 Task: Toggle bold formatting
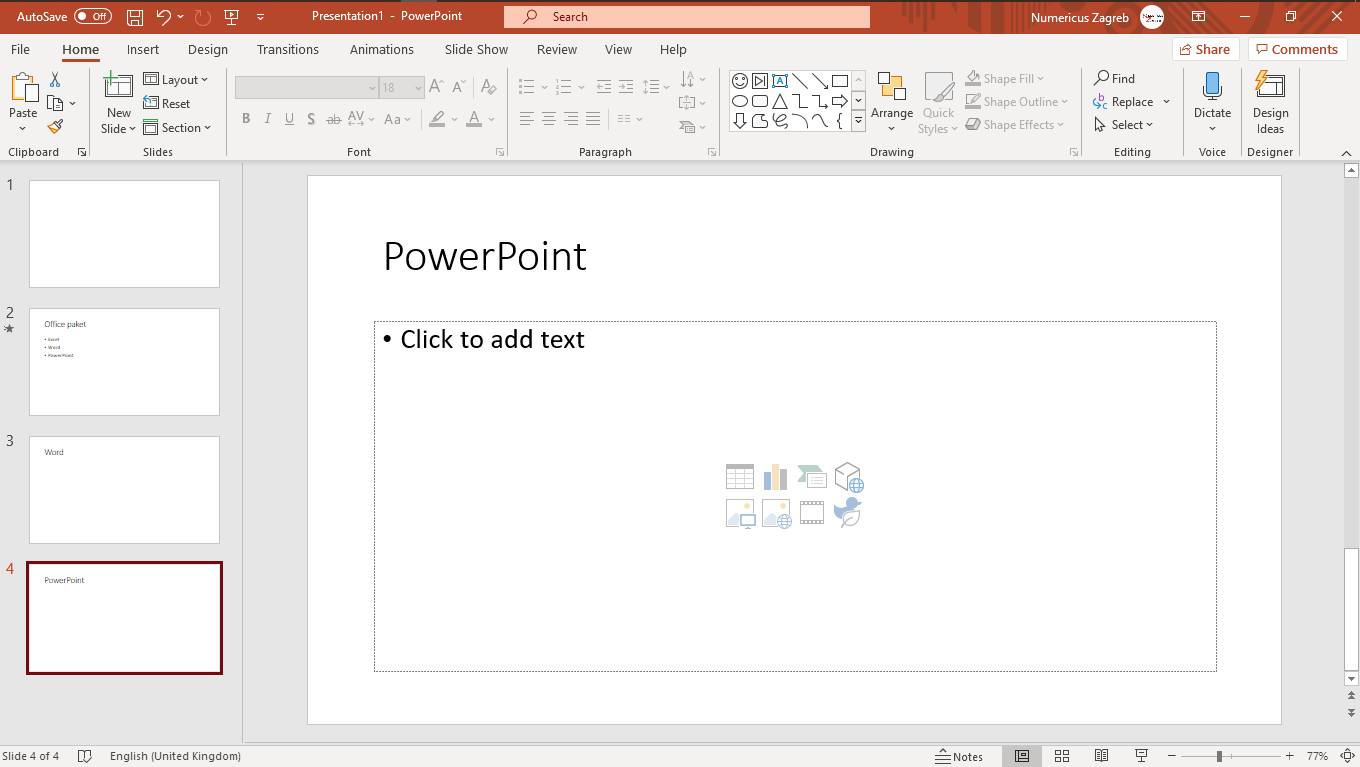tap(246, 118)
